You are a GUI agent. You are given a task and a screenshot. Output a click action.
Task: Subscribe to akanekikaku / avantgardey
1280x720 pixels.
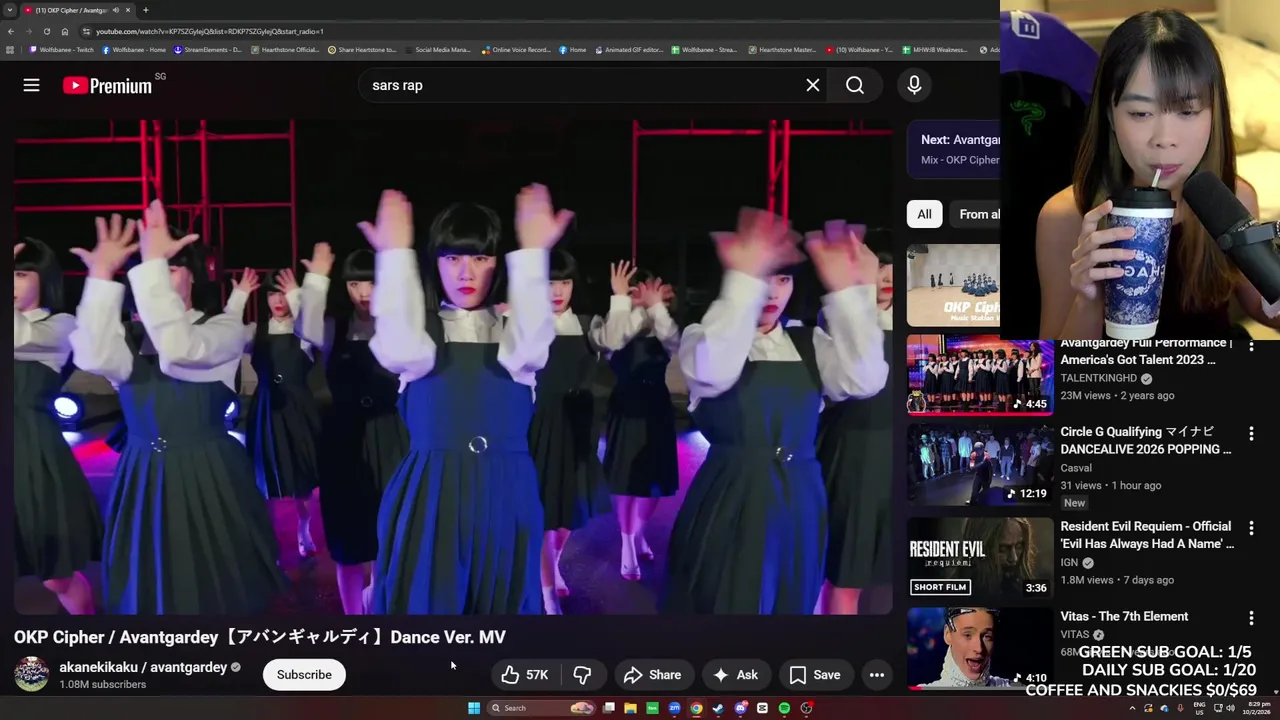(x=304, y=675)
